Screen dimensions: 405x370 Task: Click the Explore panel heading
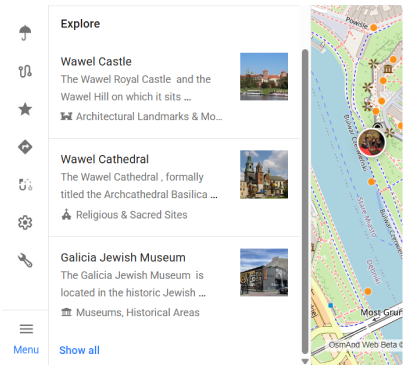(80, 24)
